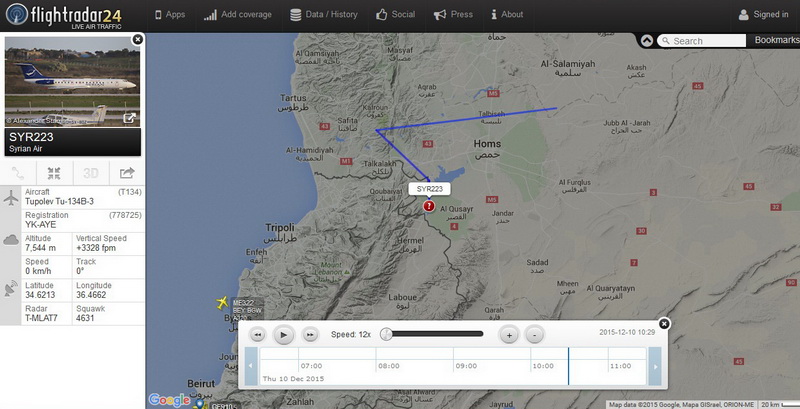This screenshot has width=800, height=409.
Task: Open the 3D view button
Action: [x=91, y=173]
